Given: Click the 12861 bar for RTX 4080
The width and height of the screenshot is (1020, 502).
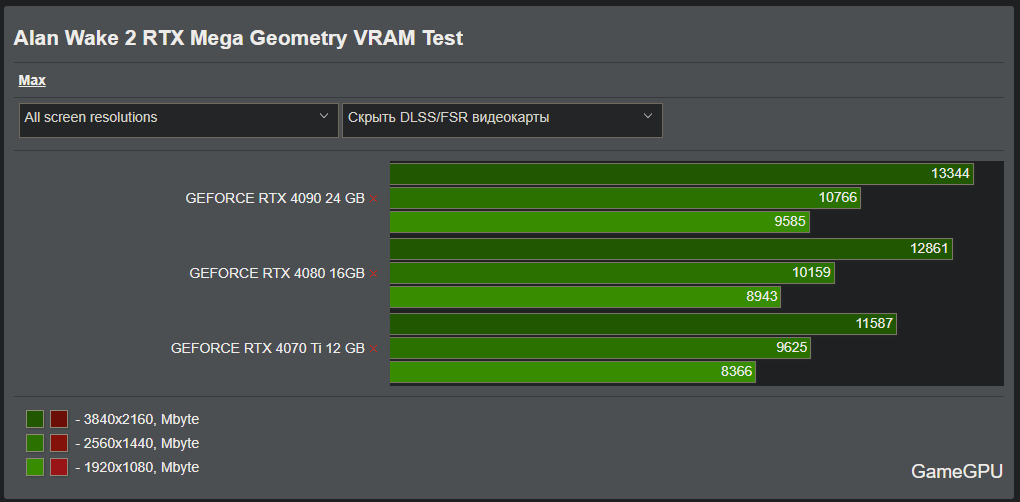Looking at the screenshot, I should (670, 248).
